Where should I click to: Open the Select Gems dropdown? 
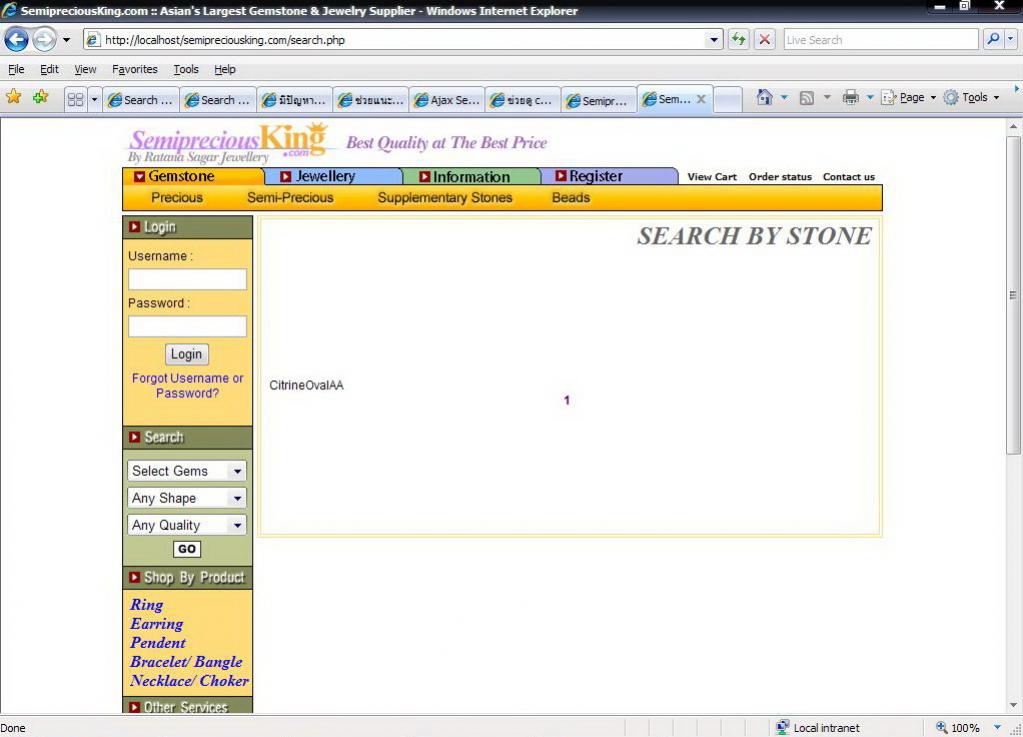pyautogui.click(x=187, y=471)
